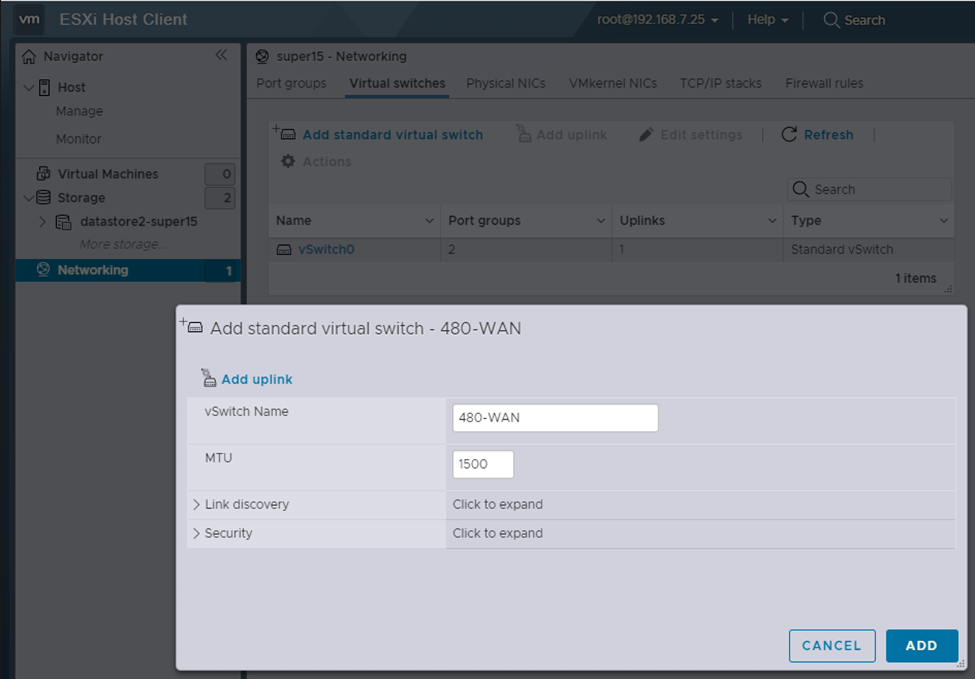Screen dimensions: 975x679
Task: Open the Firewall rules tab
Action: click(x=825, y=83)
